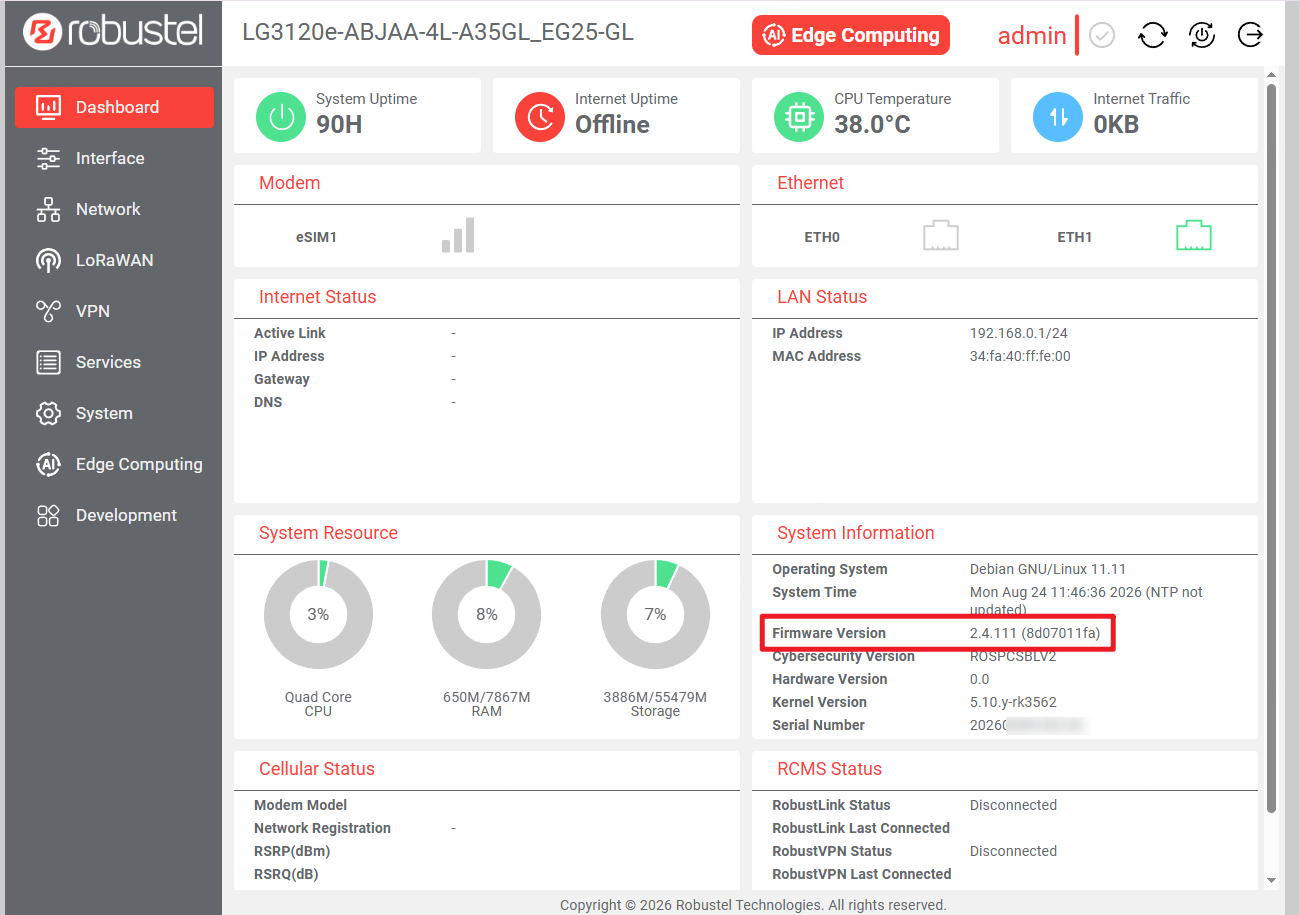Viewport: 1299px width, 915px height.
Task: Click the green System Uptime power icon
Action: [x=281, y=116]
